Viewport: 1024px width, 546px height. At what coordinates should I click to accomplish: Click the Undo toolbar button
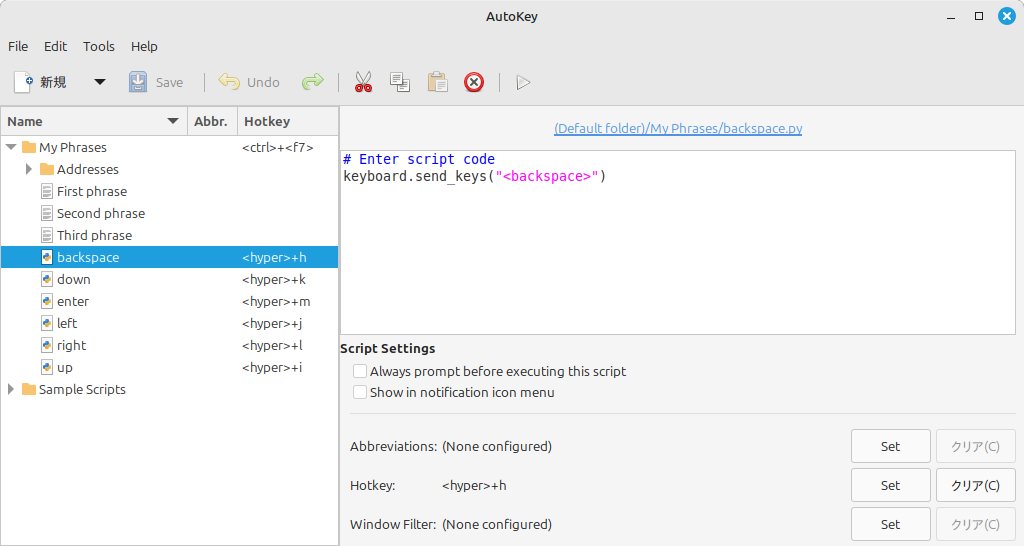(249, 82)
